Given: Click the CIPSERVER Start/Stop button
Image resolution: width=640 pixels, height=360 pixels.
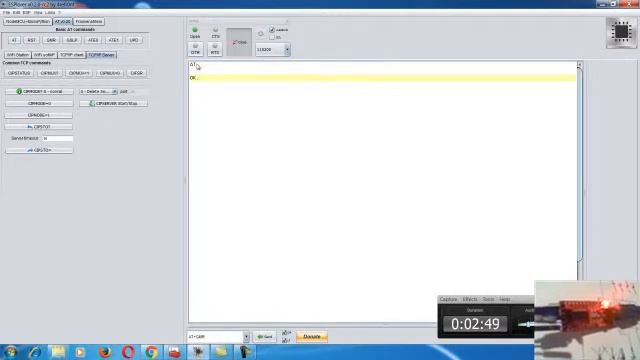Looking at the screenshot, I should 113,104.
